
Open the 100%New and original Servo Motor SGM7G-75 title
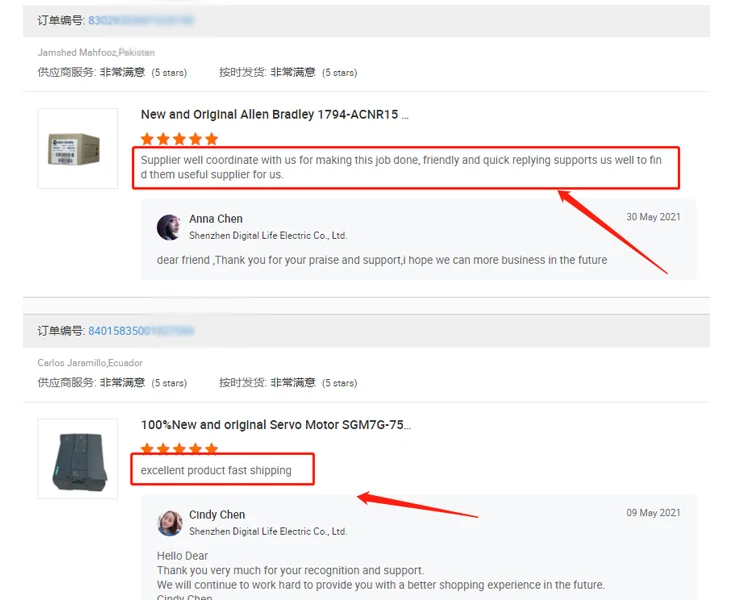pos(276,425)
